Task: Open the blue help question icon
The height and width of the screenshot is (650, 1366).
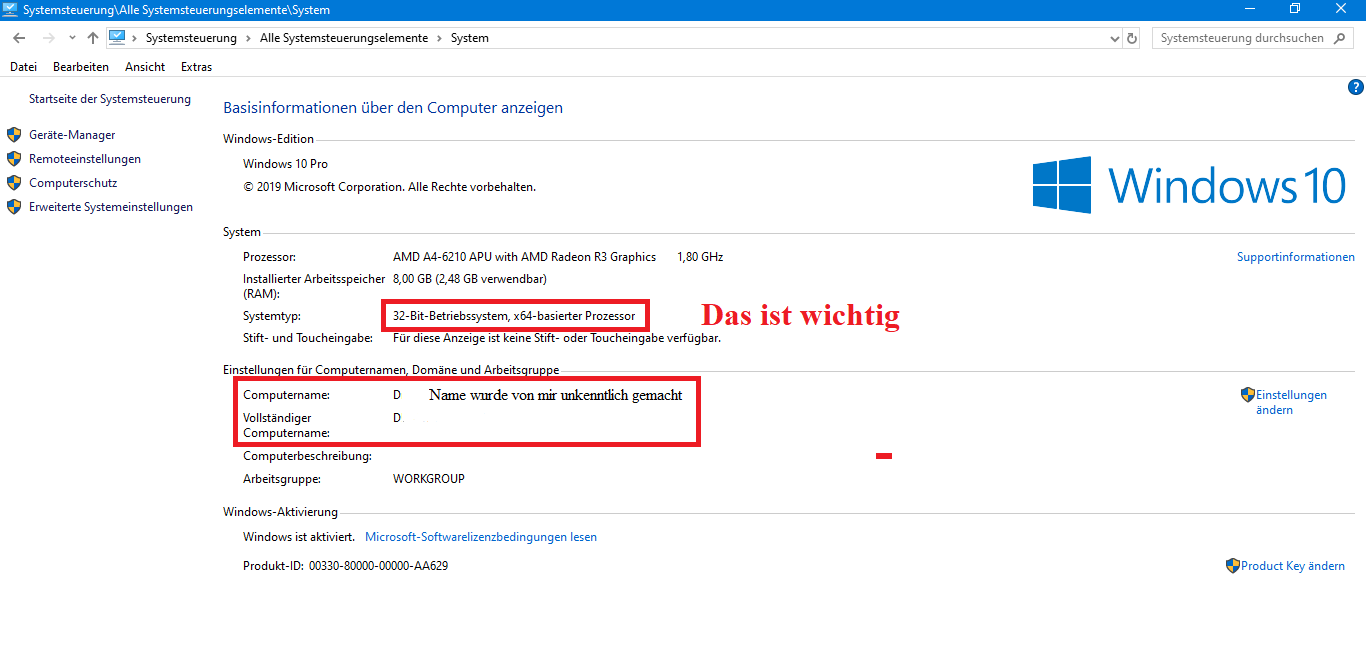Action: 1356,87
